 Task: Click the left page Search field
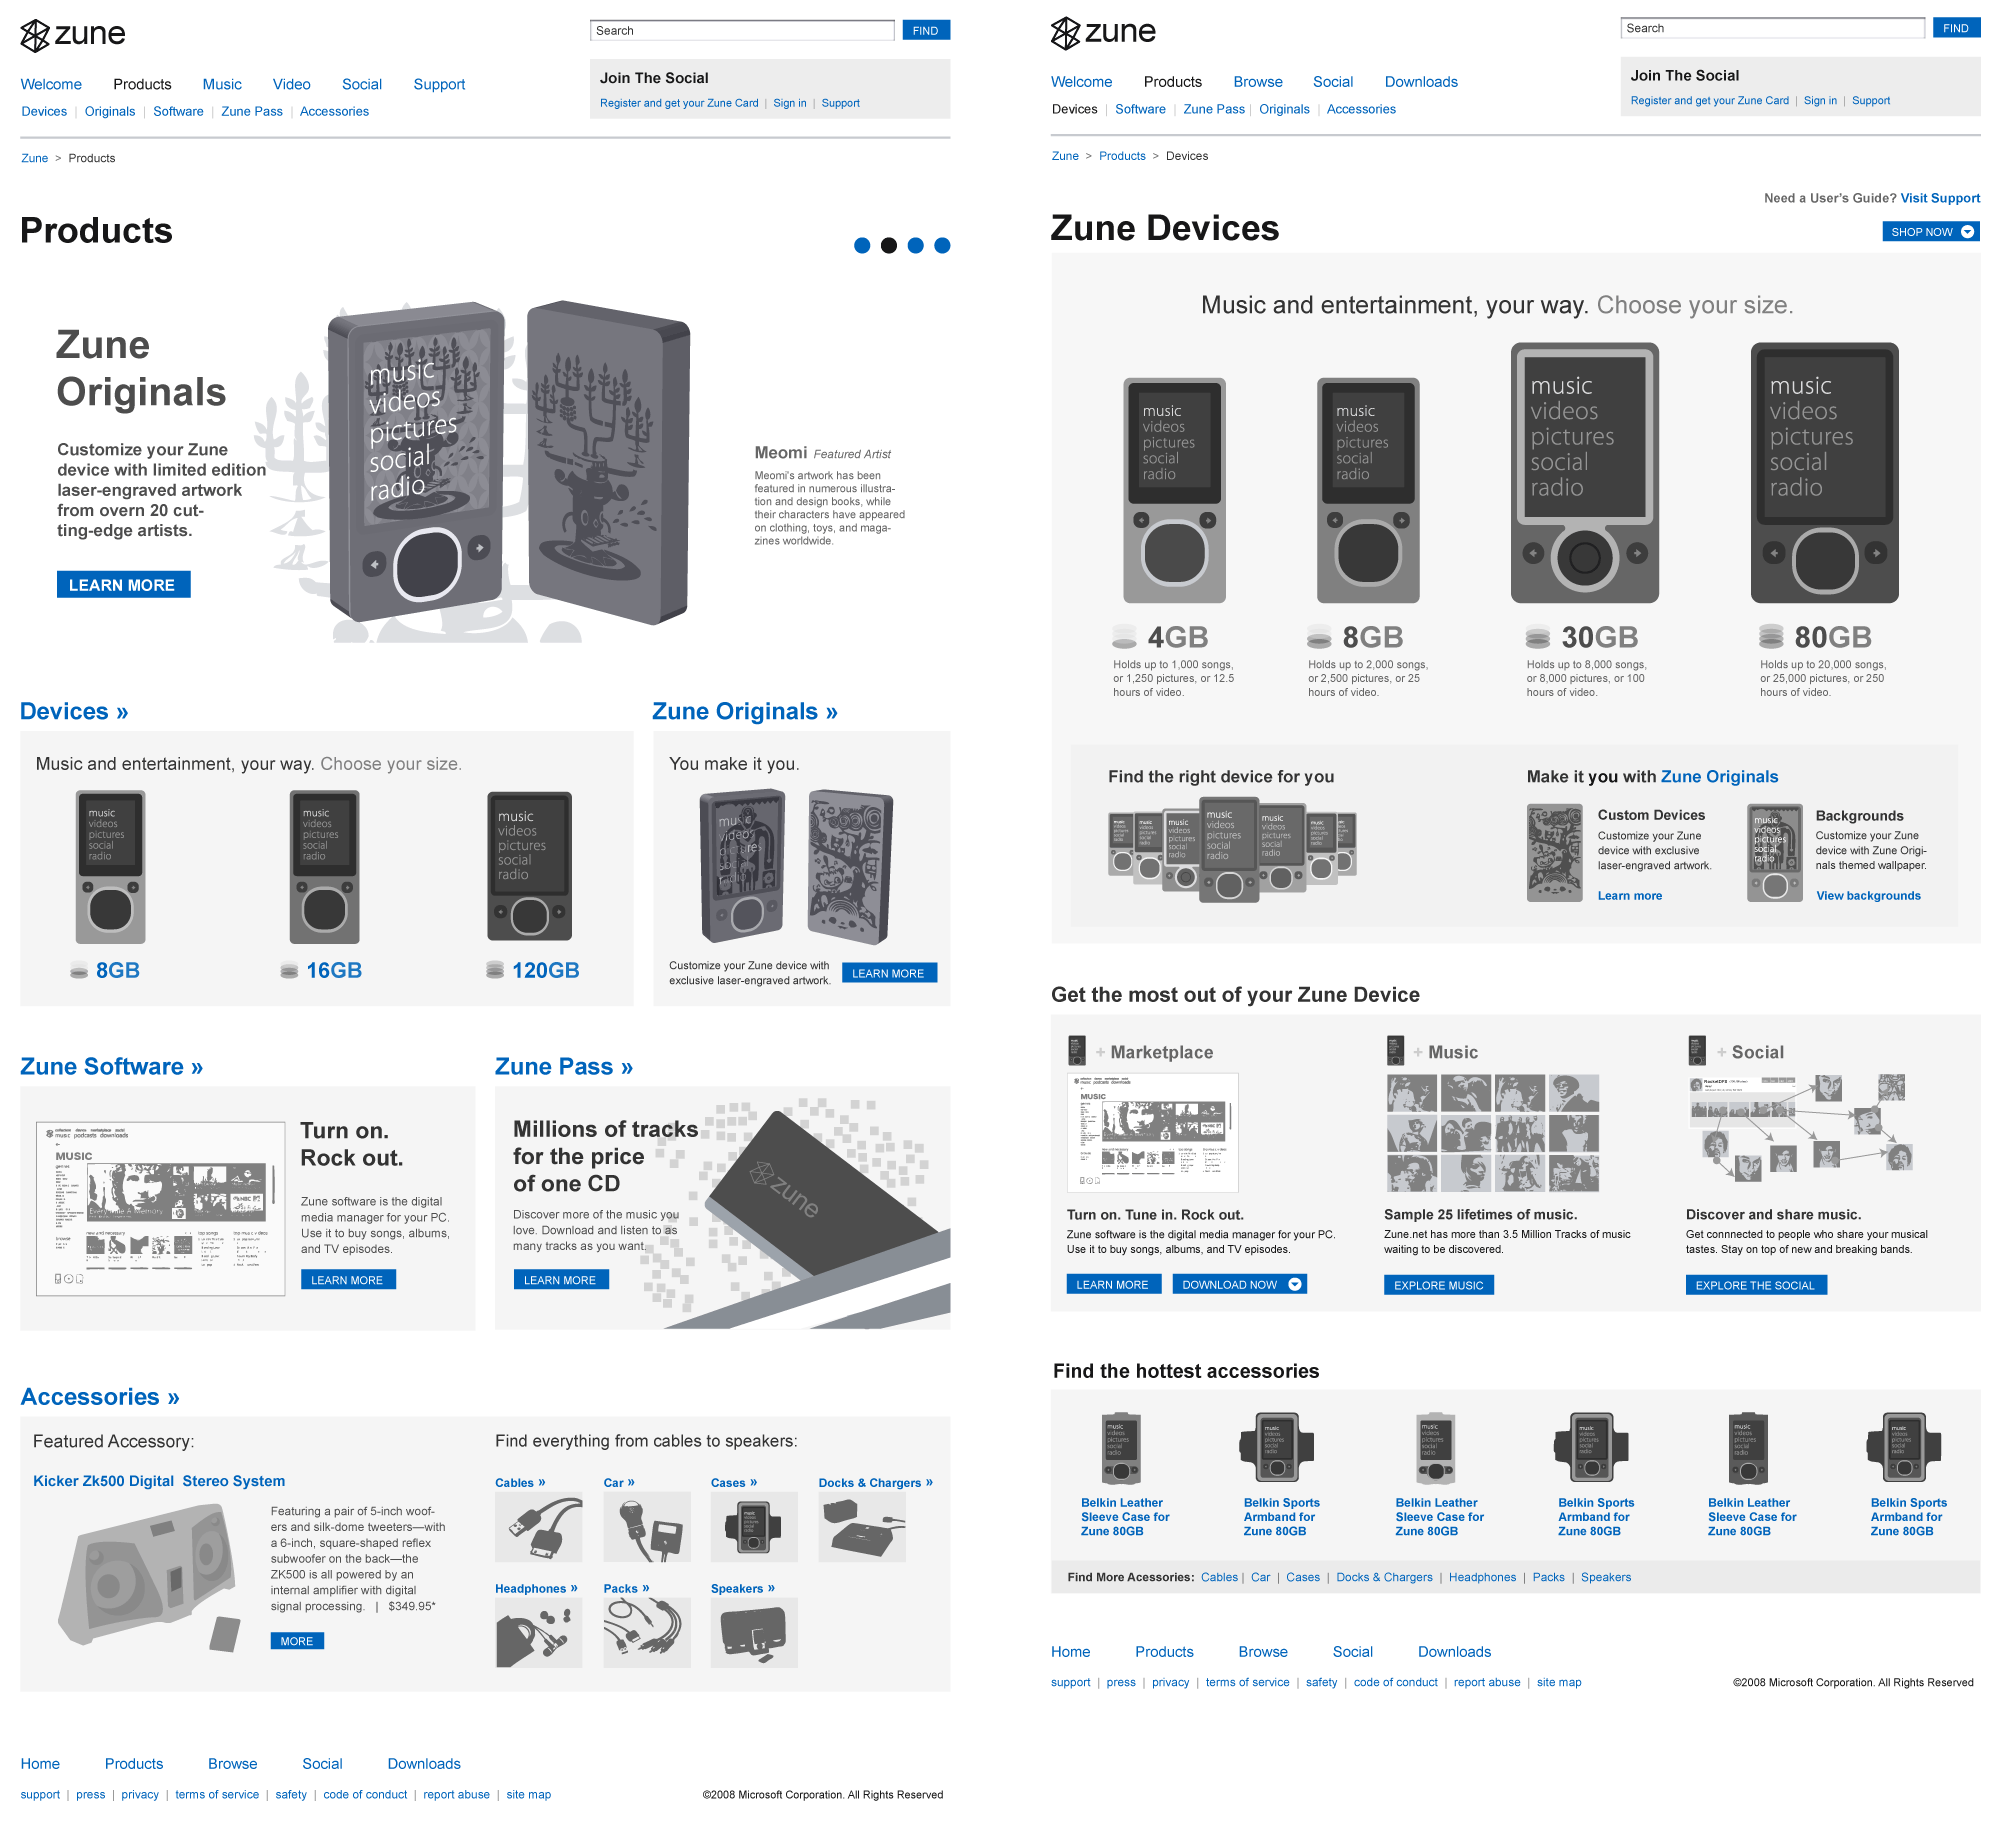coord(742,31)
